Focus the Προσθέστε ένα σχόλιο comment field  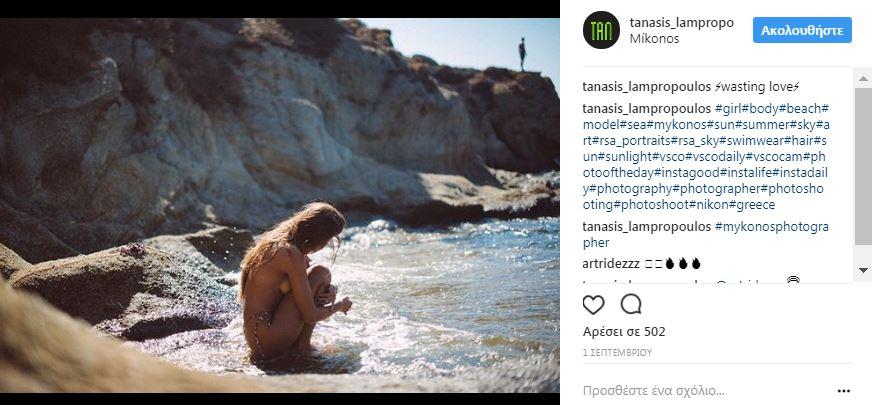(x=700, y=390)
